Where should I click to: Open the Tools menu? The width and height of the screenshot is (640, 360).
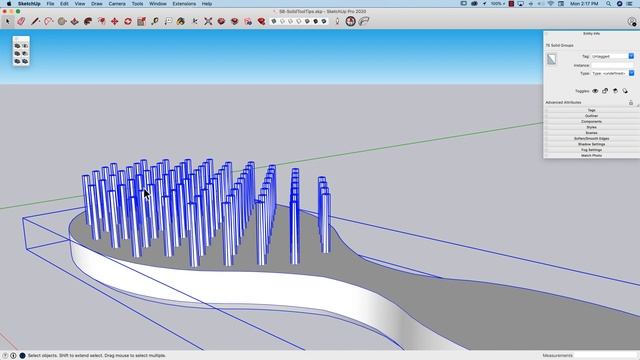(x=137, y=4)
